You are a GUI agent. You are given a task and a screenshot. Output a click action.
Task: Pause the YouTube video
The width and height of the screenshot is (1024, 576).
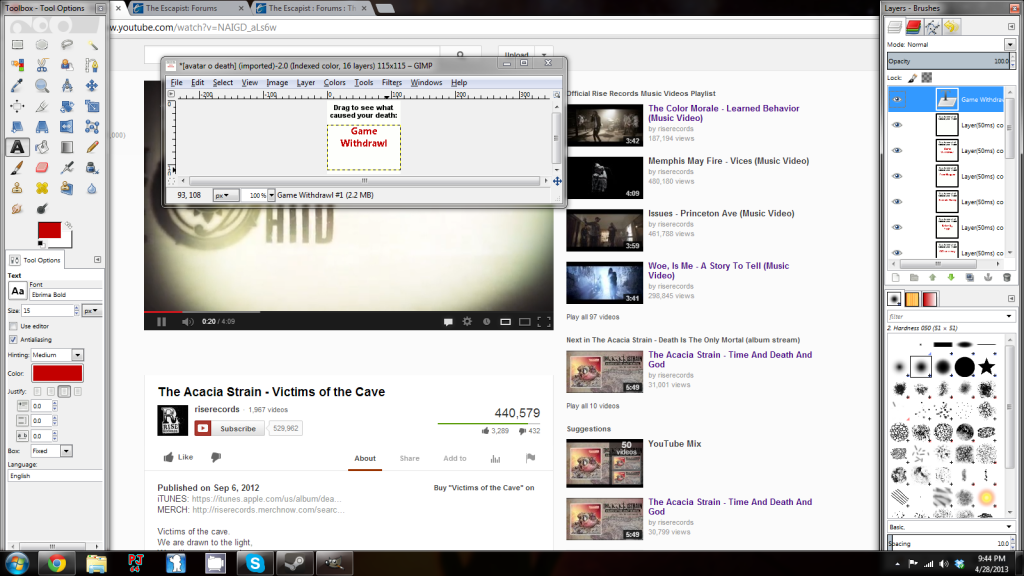pos(161,321)
